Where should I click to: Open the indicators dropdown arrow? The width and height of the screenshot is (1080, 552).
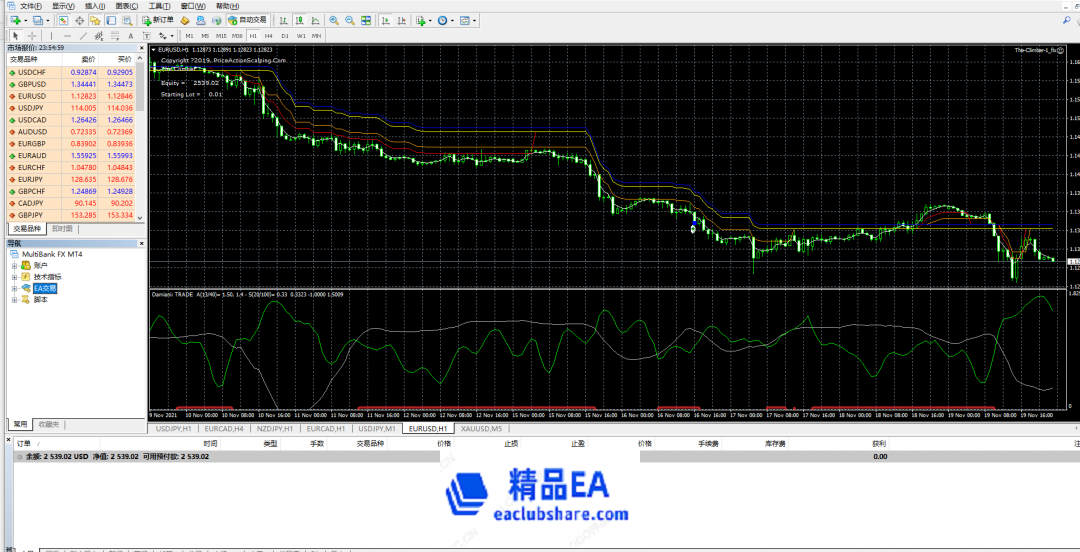pyautogui.click(x=430, y=21)
